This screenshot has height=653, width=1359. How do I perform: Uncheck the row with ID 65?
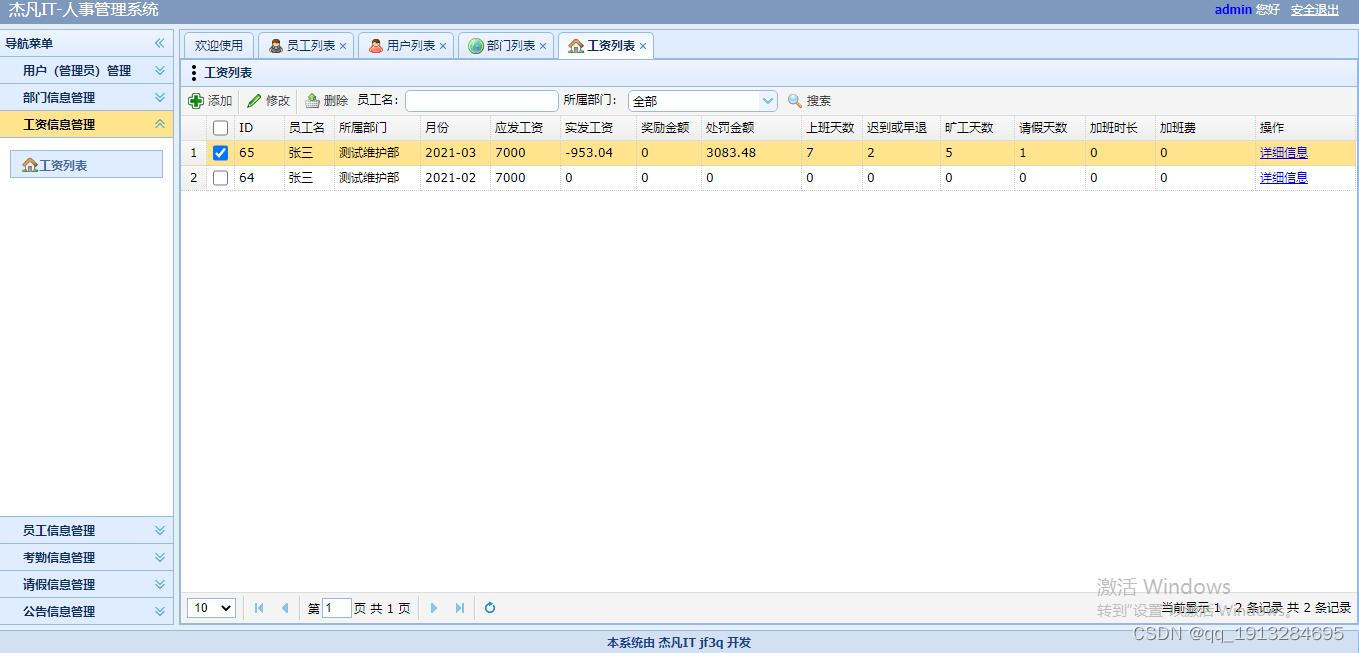221,153
